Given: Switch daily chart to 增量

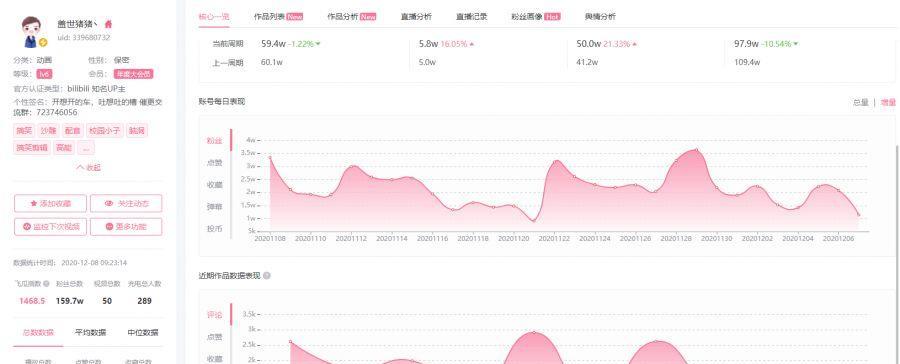Looking at the screenshot, I should click(x=888, y=102).
